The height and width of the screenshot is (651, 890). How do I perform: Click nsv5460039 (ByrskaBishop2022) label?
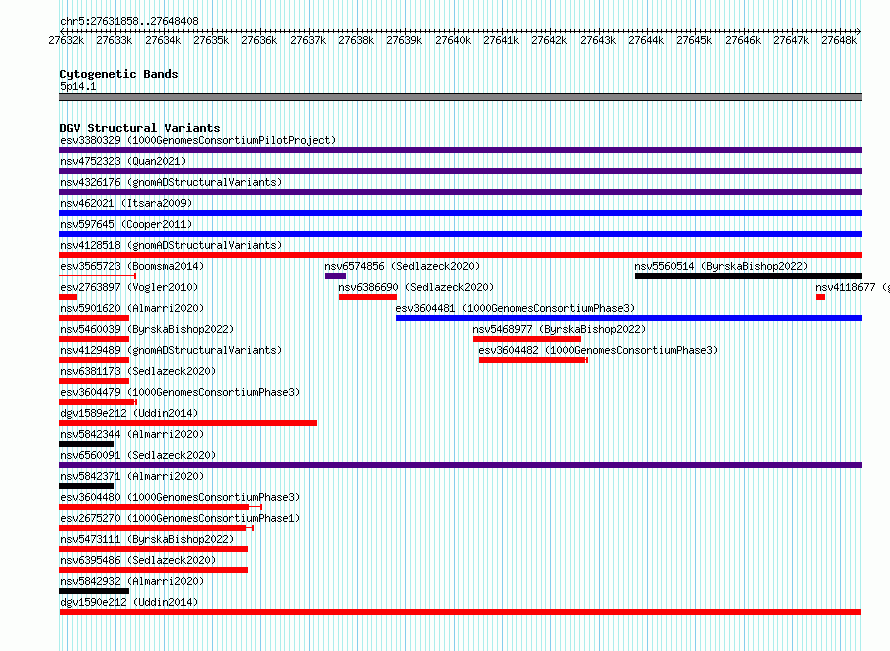[147, 329]
